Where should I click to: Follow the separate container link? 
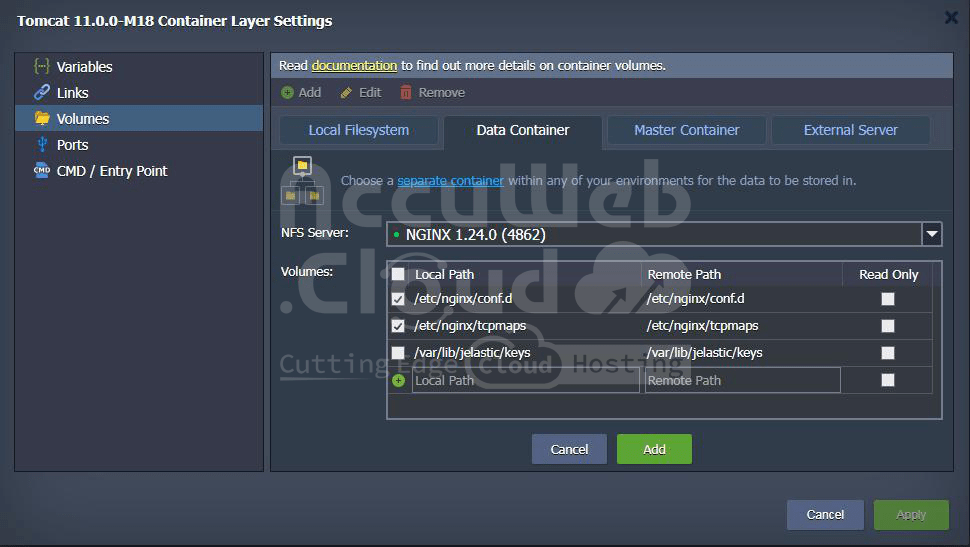point(450,181)
